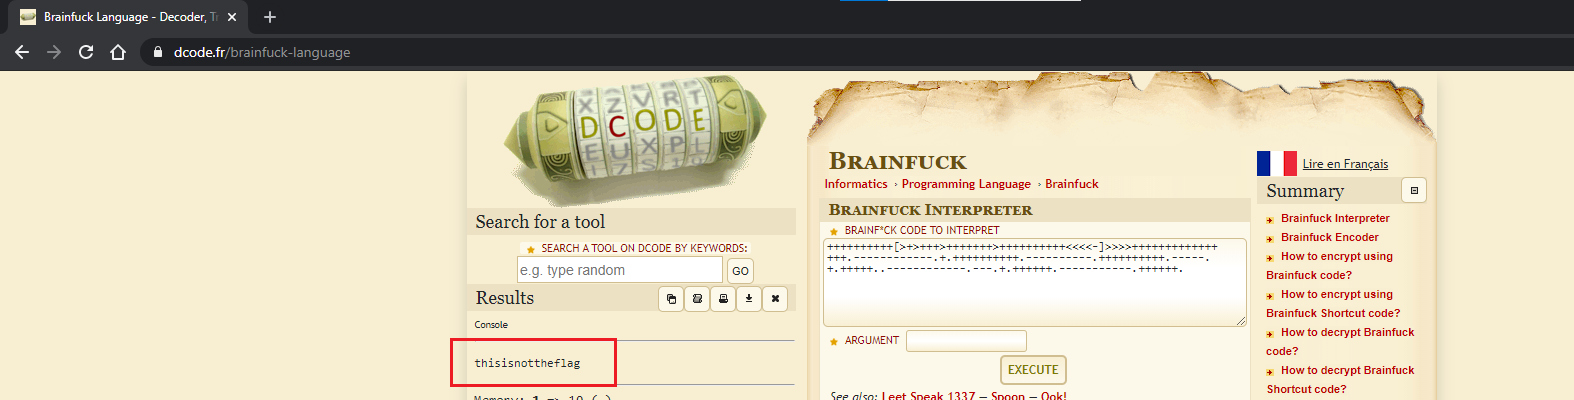
Task: Click the address bar URL
Action: click(x=262, y=52)
